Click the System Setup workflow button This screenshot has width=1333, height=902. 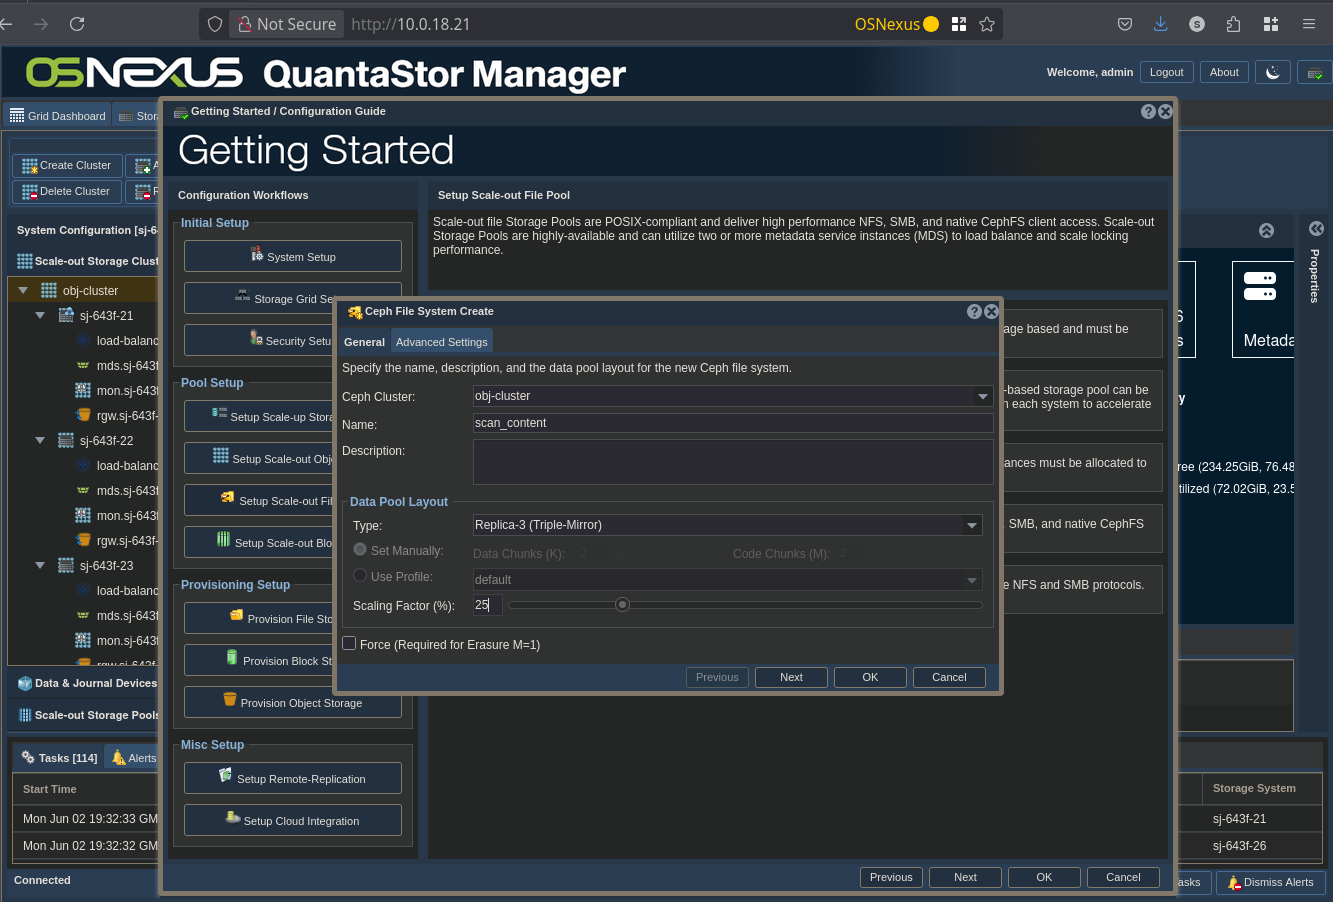click(293, 257)
